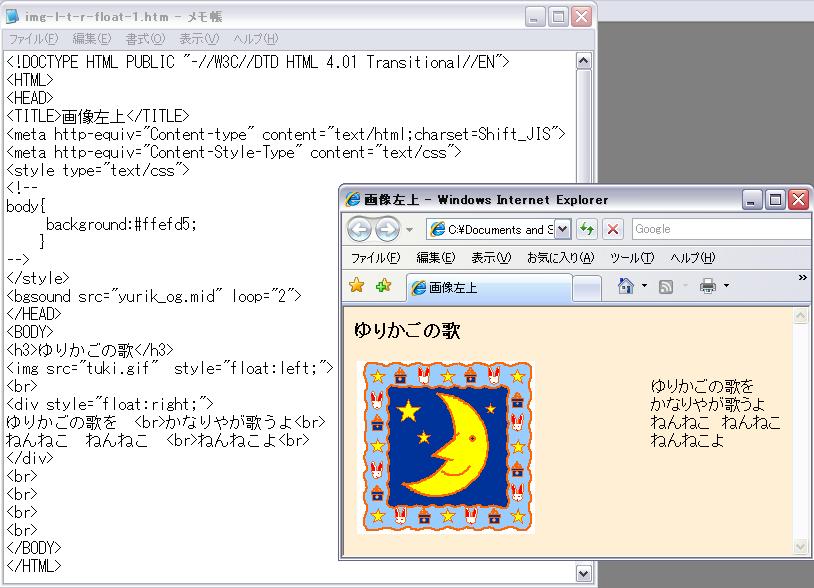Close the Notepad window
Image resolution: width=814 pixels, height=588 pixels.
[582, 17]
